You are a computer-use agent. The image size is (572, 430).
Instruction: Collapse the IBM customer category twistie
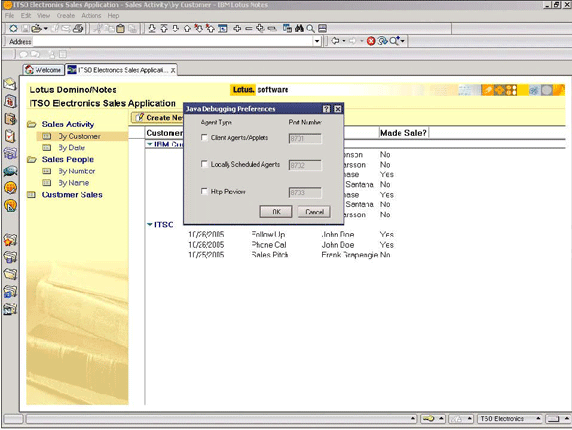pos(150,144)
